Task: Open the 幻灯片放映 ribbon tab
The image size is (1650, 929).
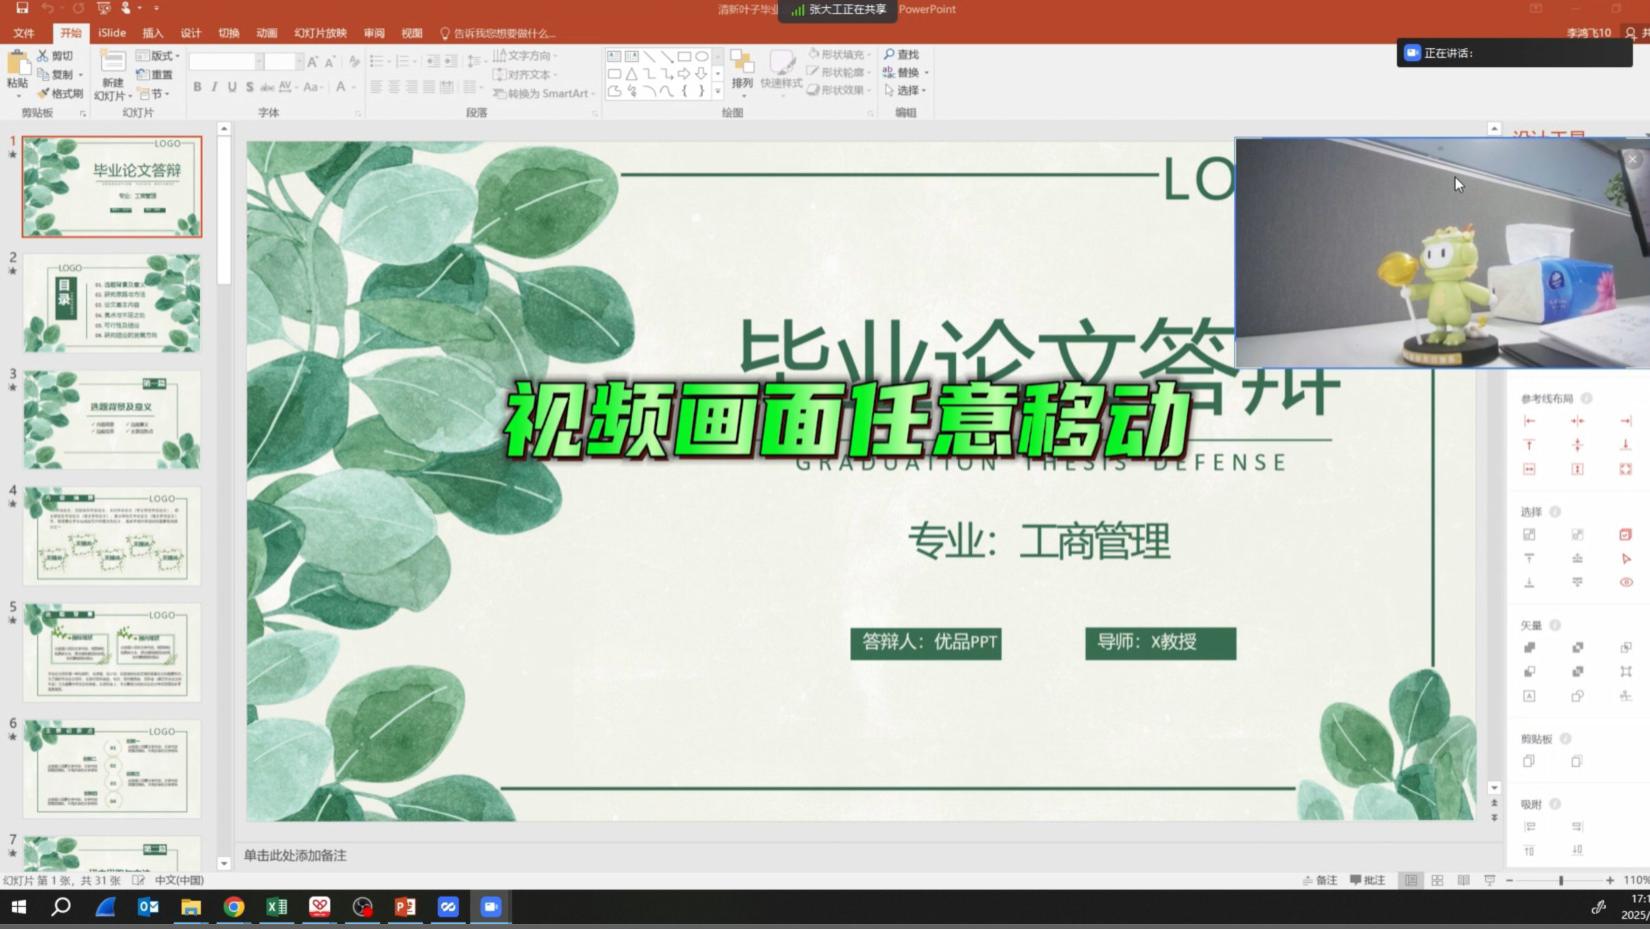Action: (319, 32)
